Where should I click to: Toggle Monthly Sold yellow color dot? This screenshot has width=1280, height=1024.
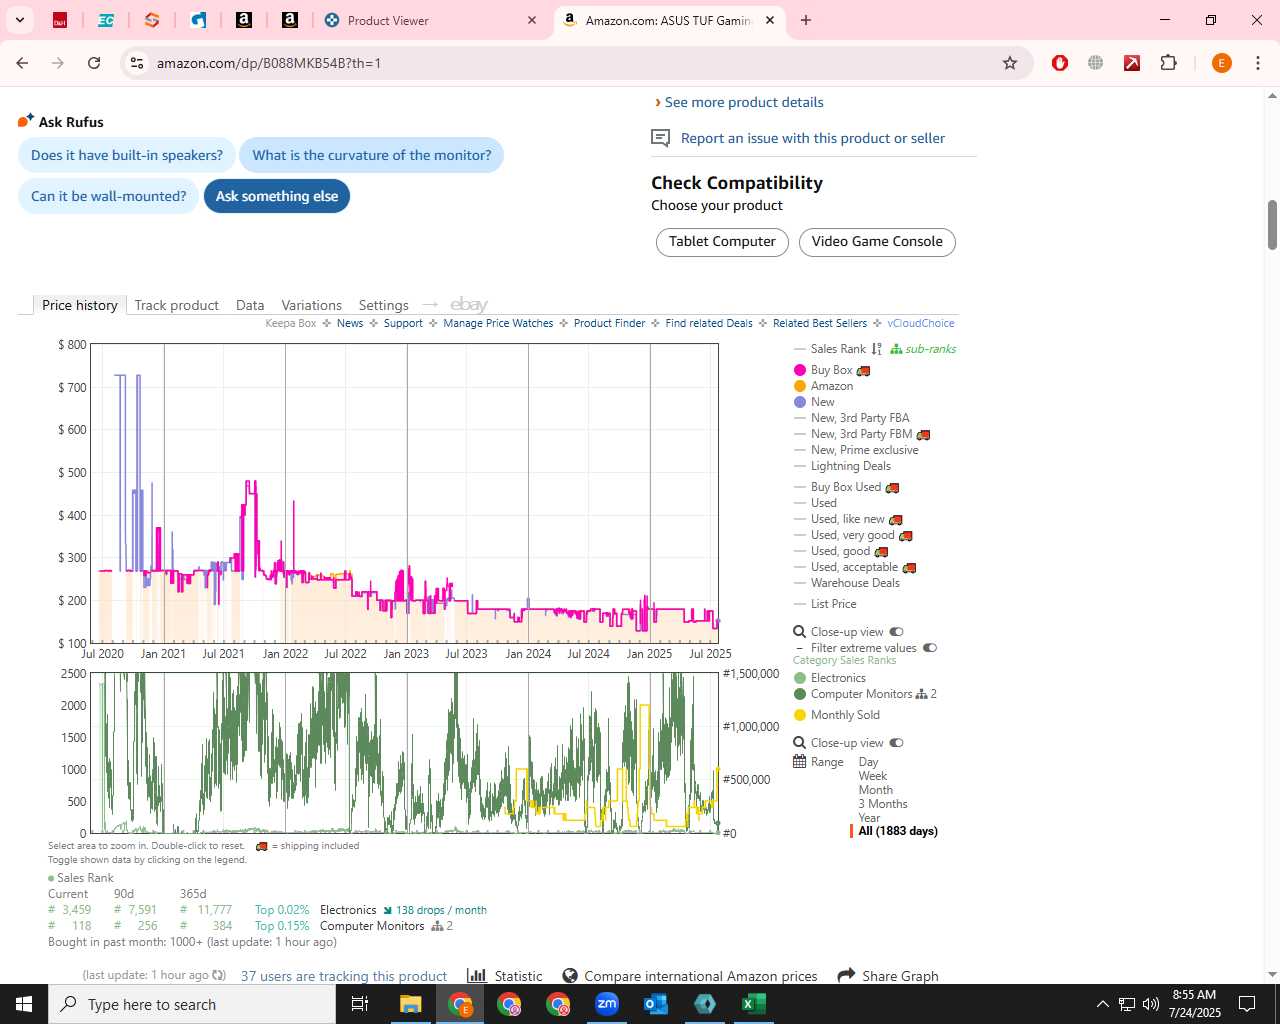pyautogui.click(x=800, y=715)
